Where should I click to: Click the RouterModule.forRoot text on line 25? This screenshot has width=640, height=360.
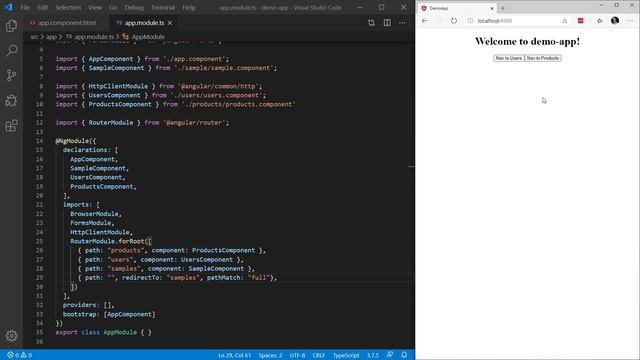click(107, 241)
